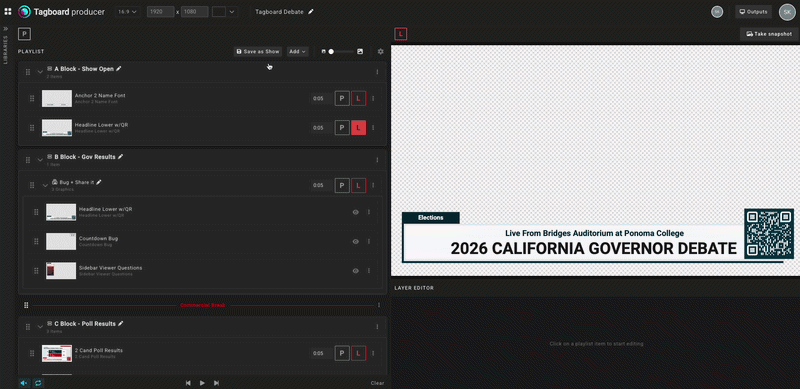The height and width of the screenshot is (389, 800).
Task: Open the Outputs panel
Action: 753,12
